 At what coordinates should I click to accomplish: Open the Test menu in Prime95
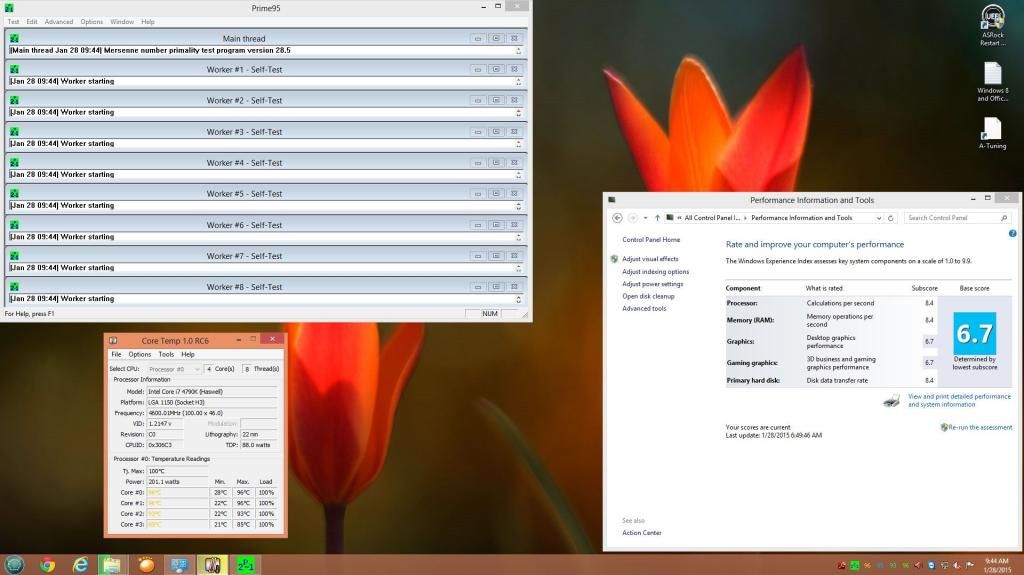coord(13,22)
